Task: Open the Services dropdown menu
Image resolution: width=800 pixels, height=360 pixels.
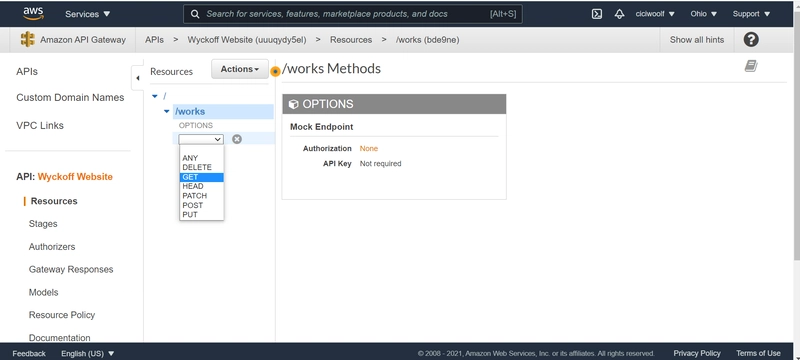Action: tap(88, 14)
